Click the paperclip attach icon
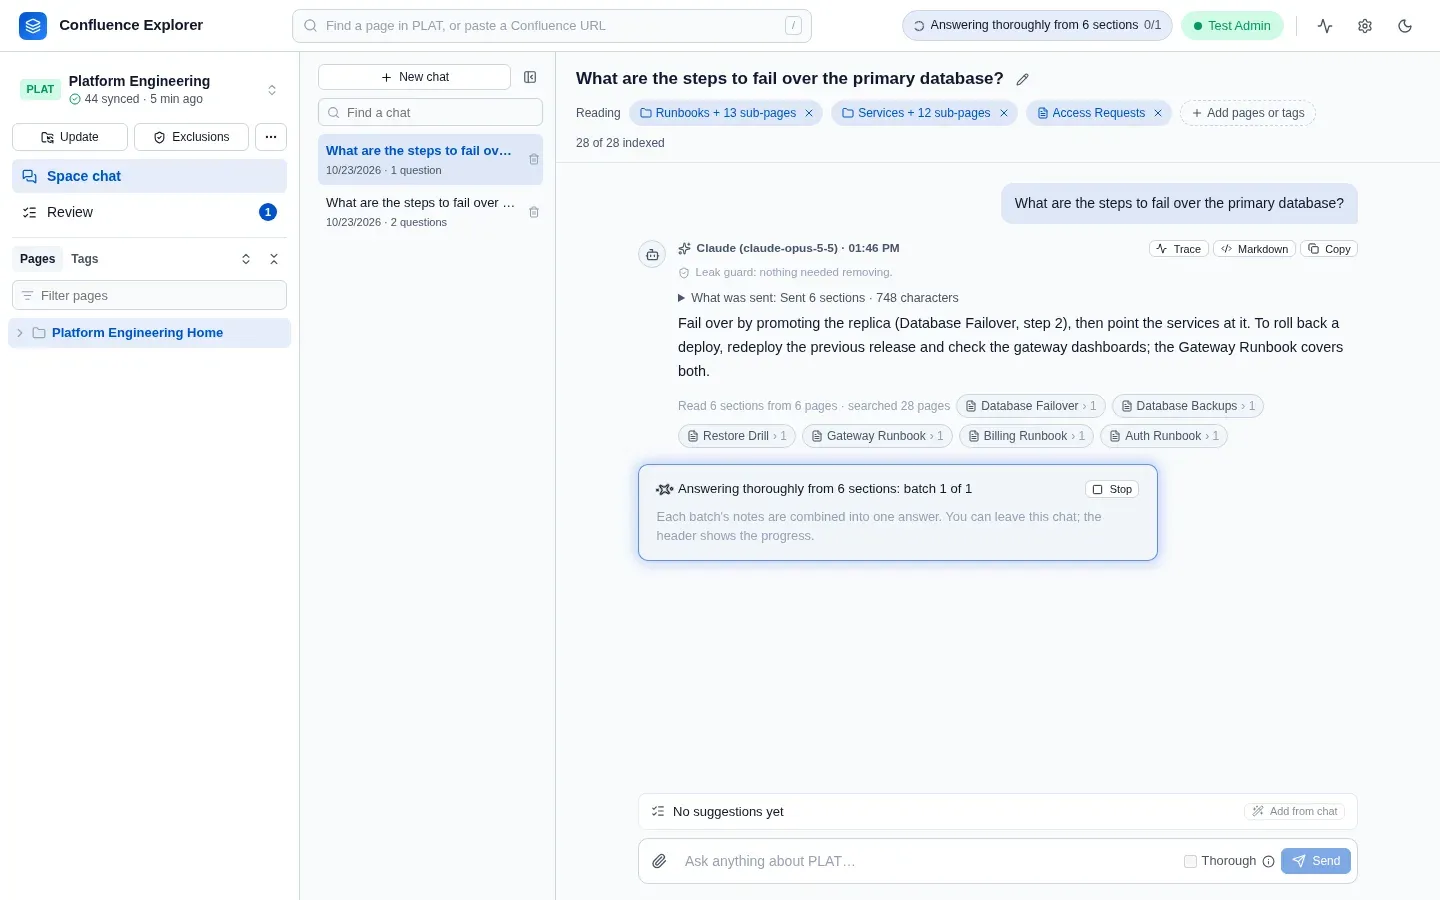Image resolution: width=1440 pixels, height=900 pixels. 659,861
